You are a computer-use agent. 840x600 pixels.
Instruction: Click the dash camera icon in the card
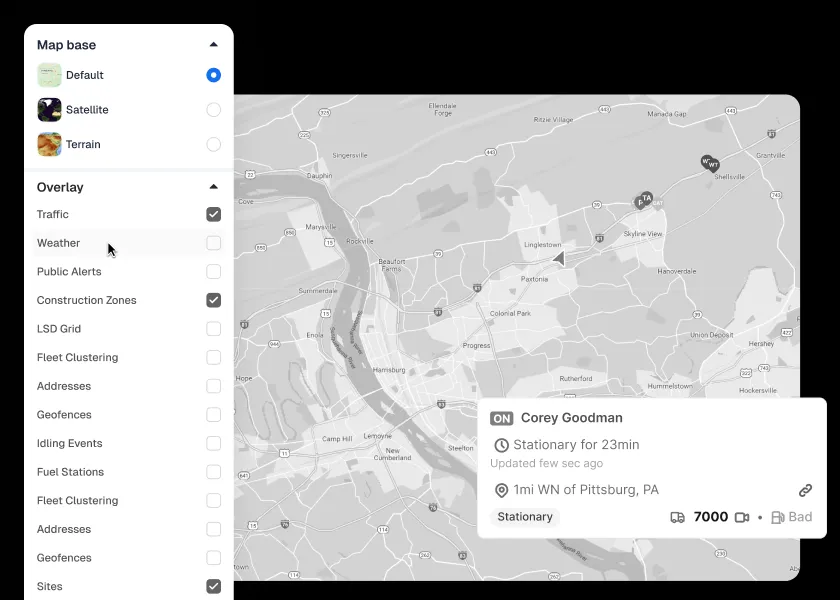click(x=742, y=518)
